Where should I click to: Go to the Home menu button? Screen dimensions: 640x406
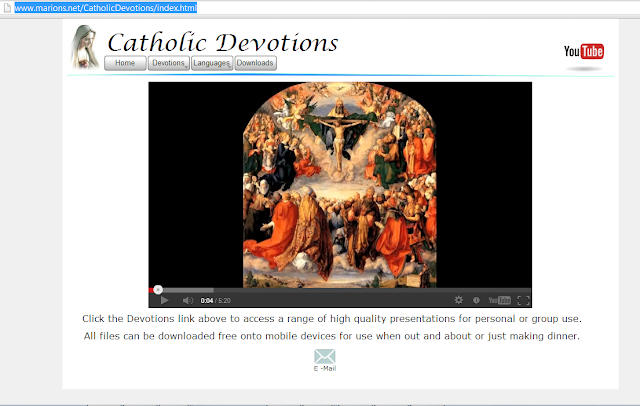pos(125,63)
